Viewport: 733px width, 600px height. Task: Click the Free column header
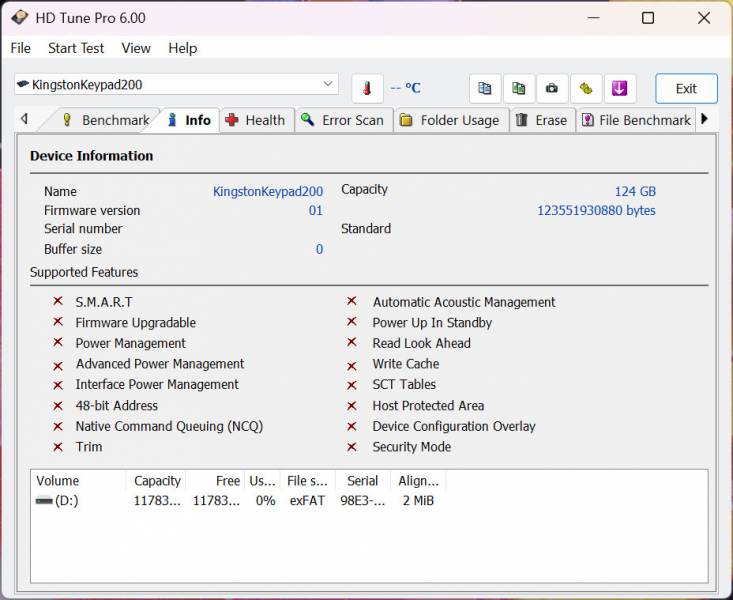coord(216,481)
